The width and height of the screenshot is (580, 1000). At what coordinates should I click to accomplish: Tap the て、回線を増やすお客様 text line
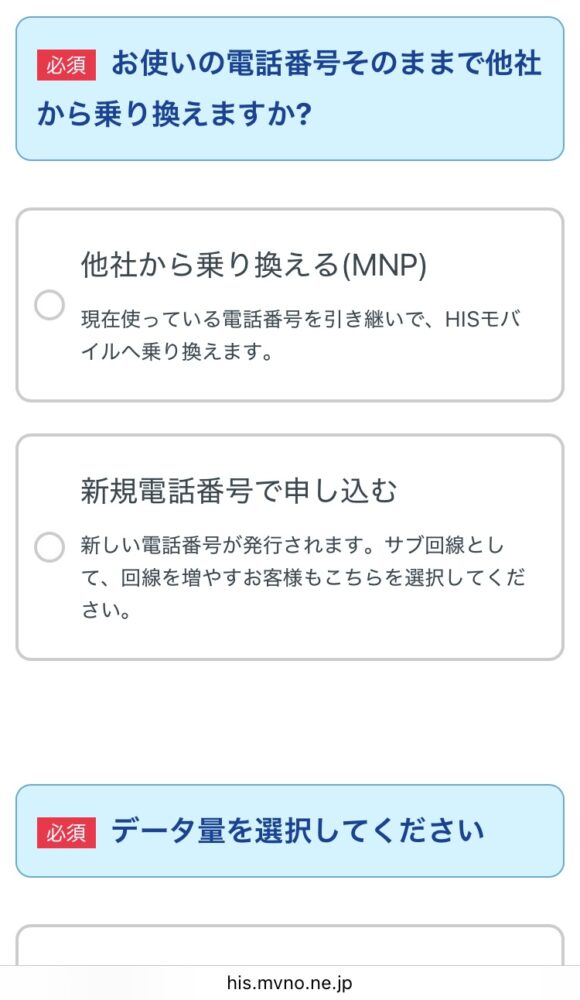(302, 578)
